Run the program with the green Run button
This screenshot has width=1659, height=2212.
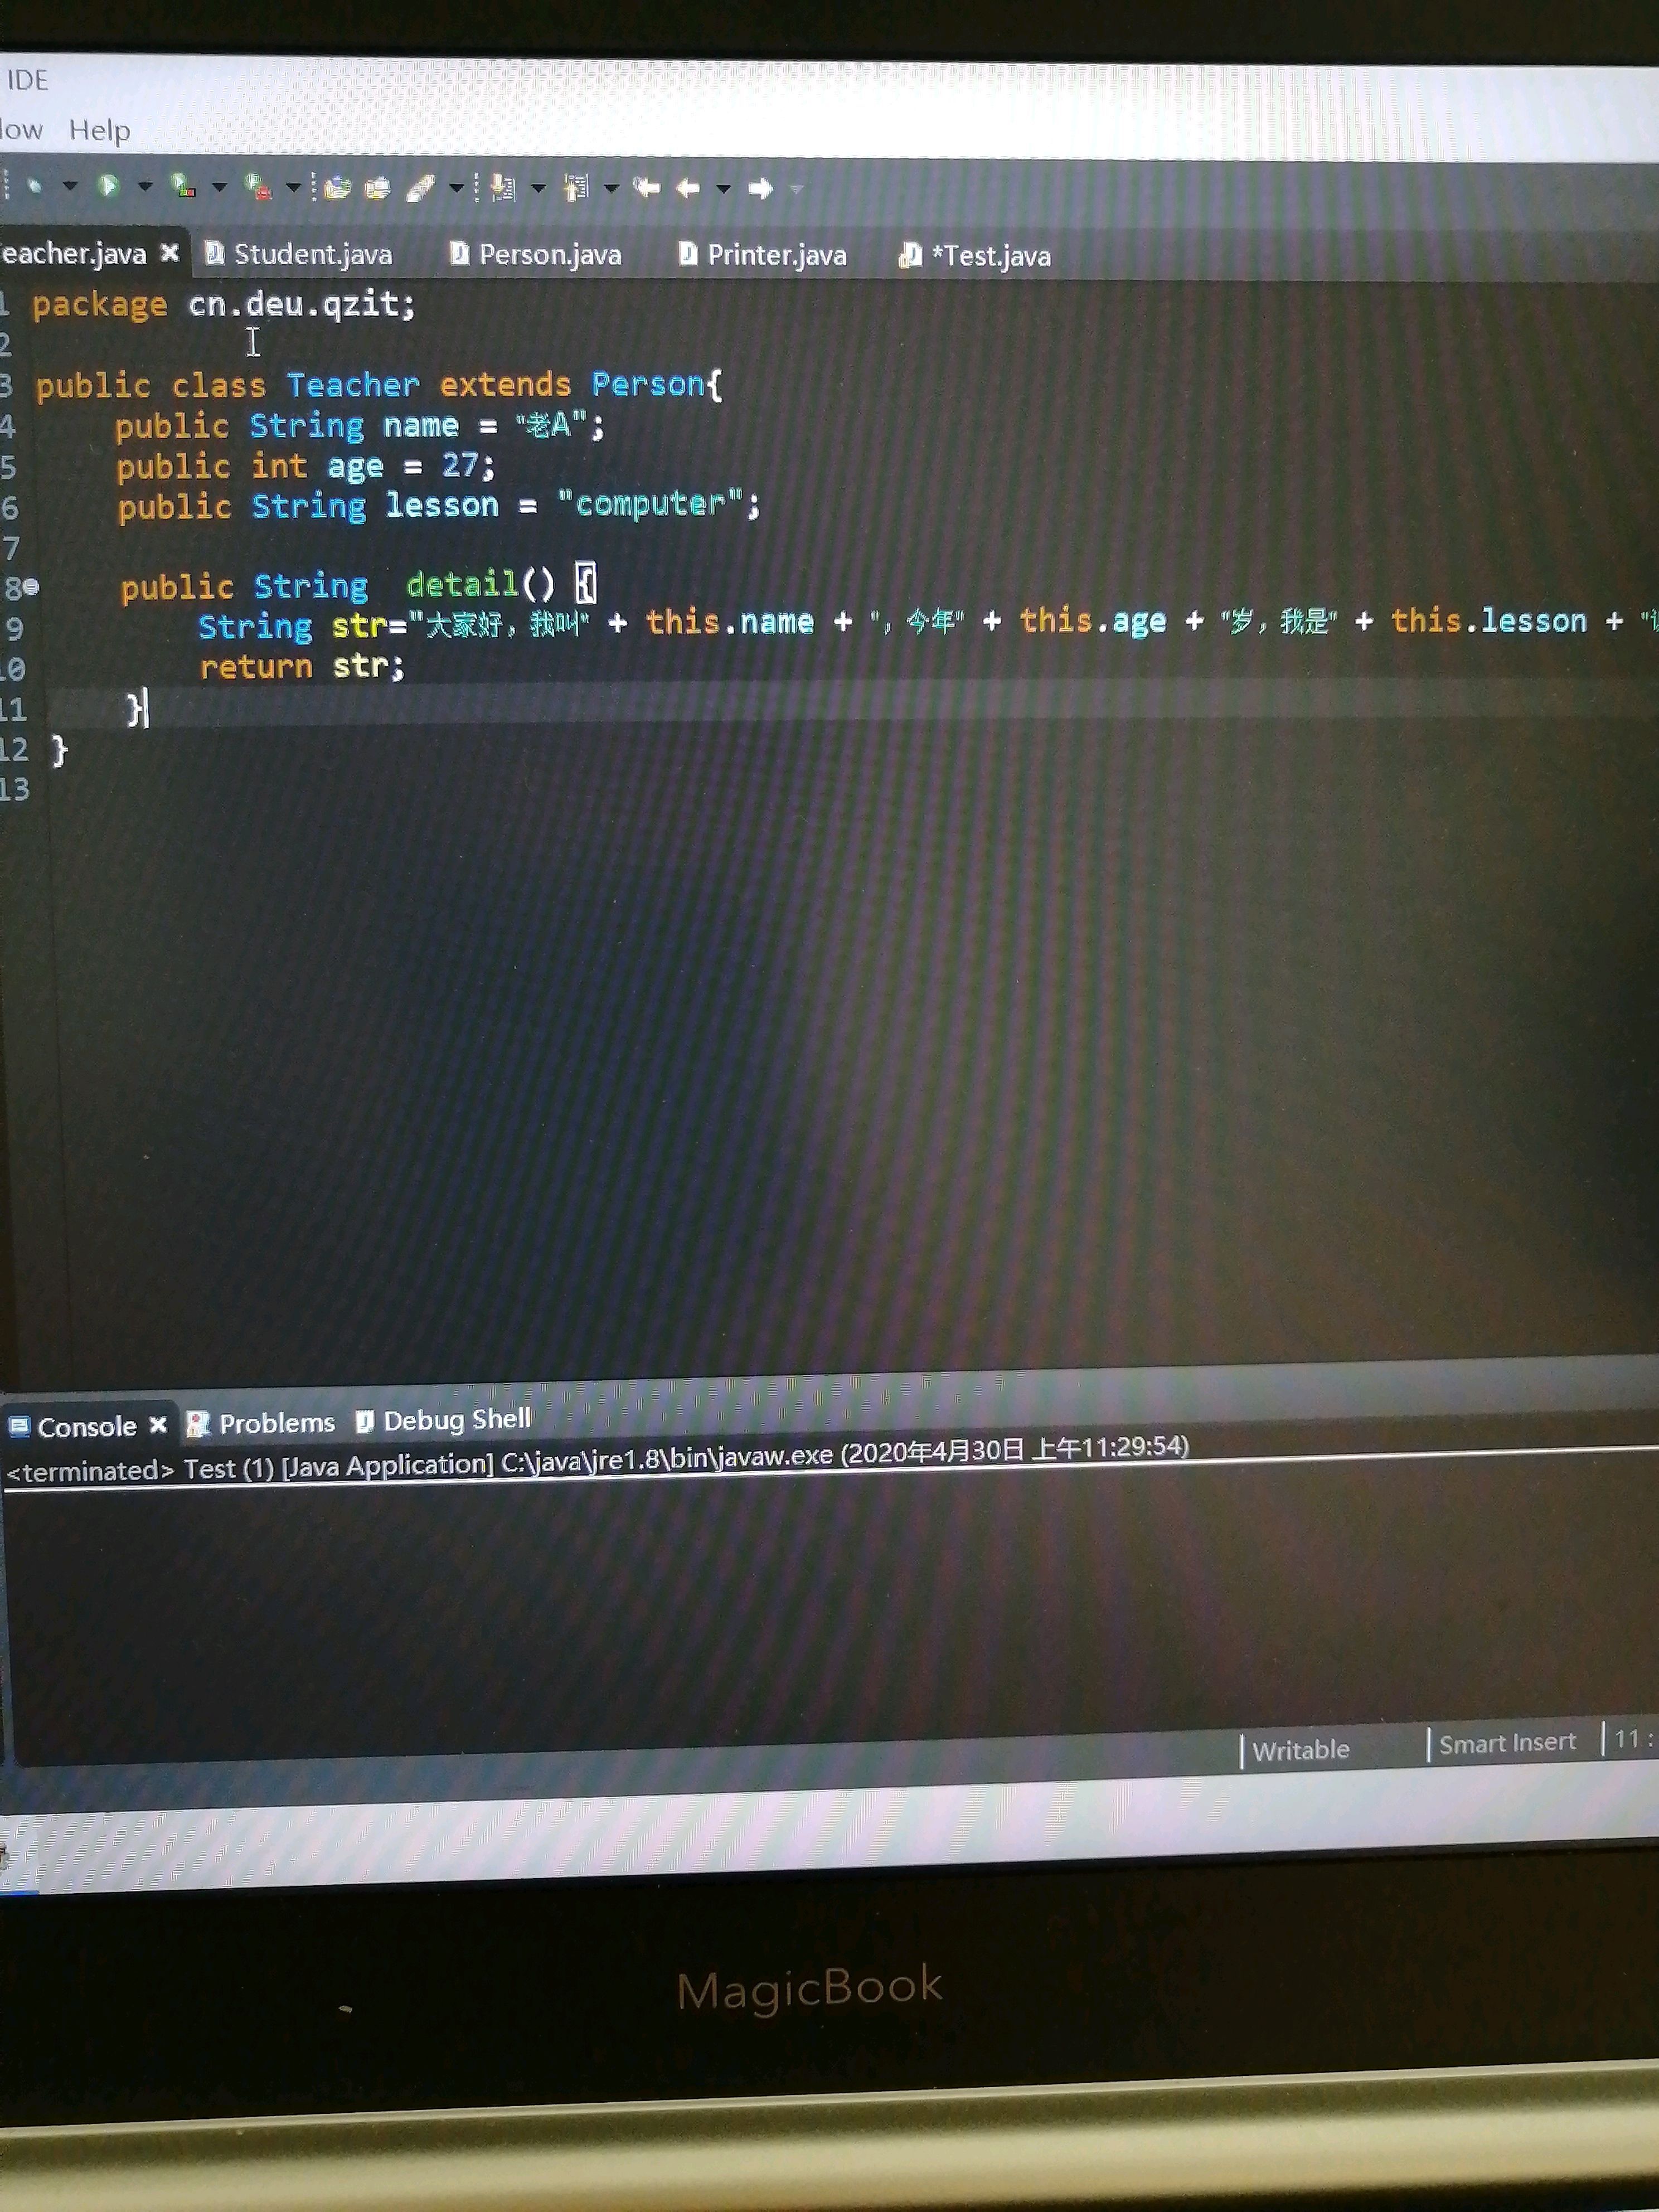click(x=109, y=186)
